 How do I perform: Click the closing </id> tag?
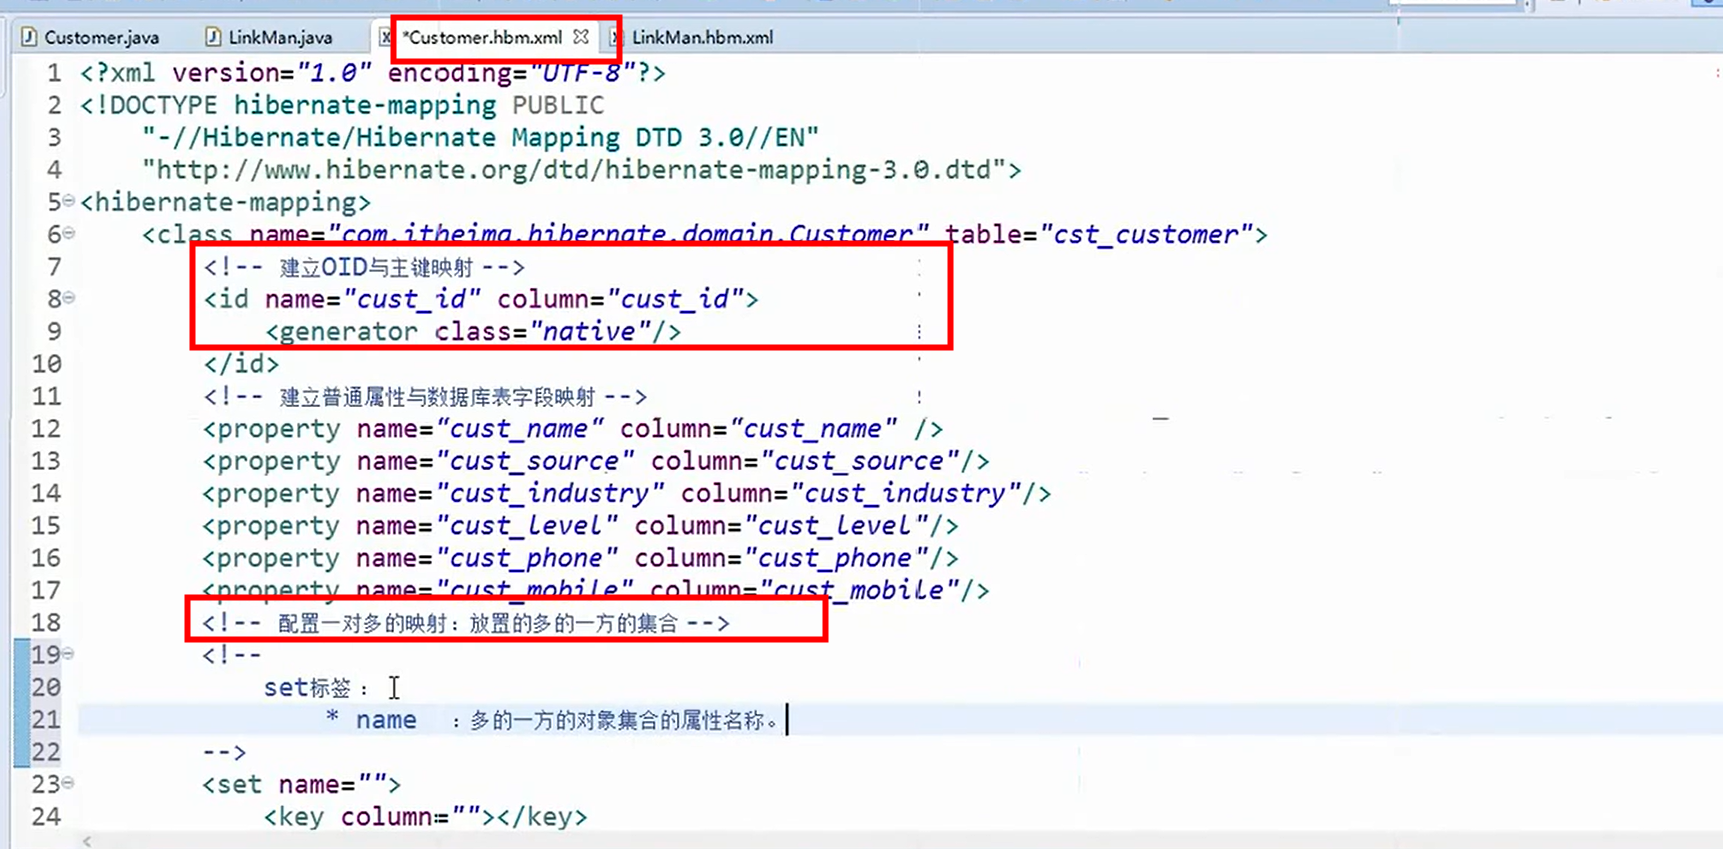(x=241, y=364)
